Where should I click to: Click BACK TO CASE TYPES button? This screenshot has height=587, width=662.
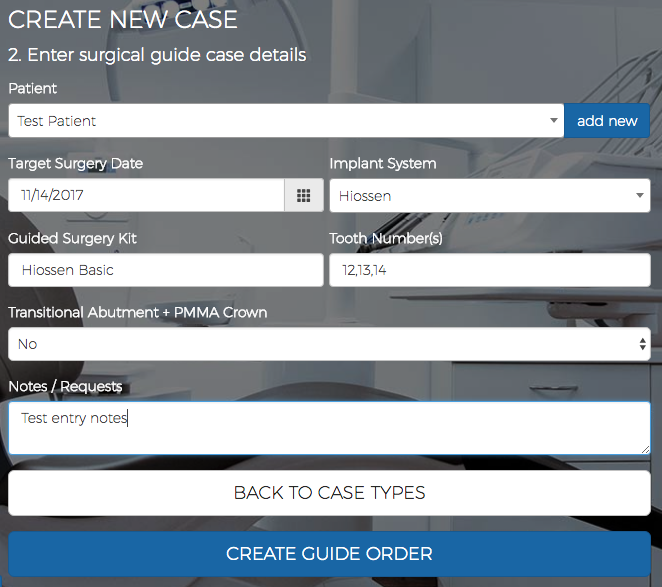pos(329,493)
